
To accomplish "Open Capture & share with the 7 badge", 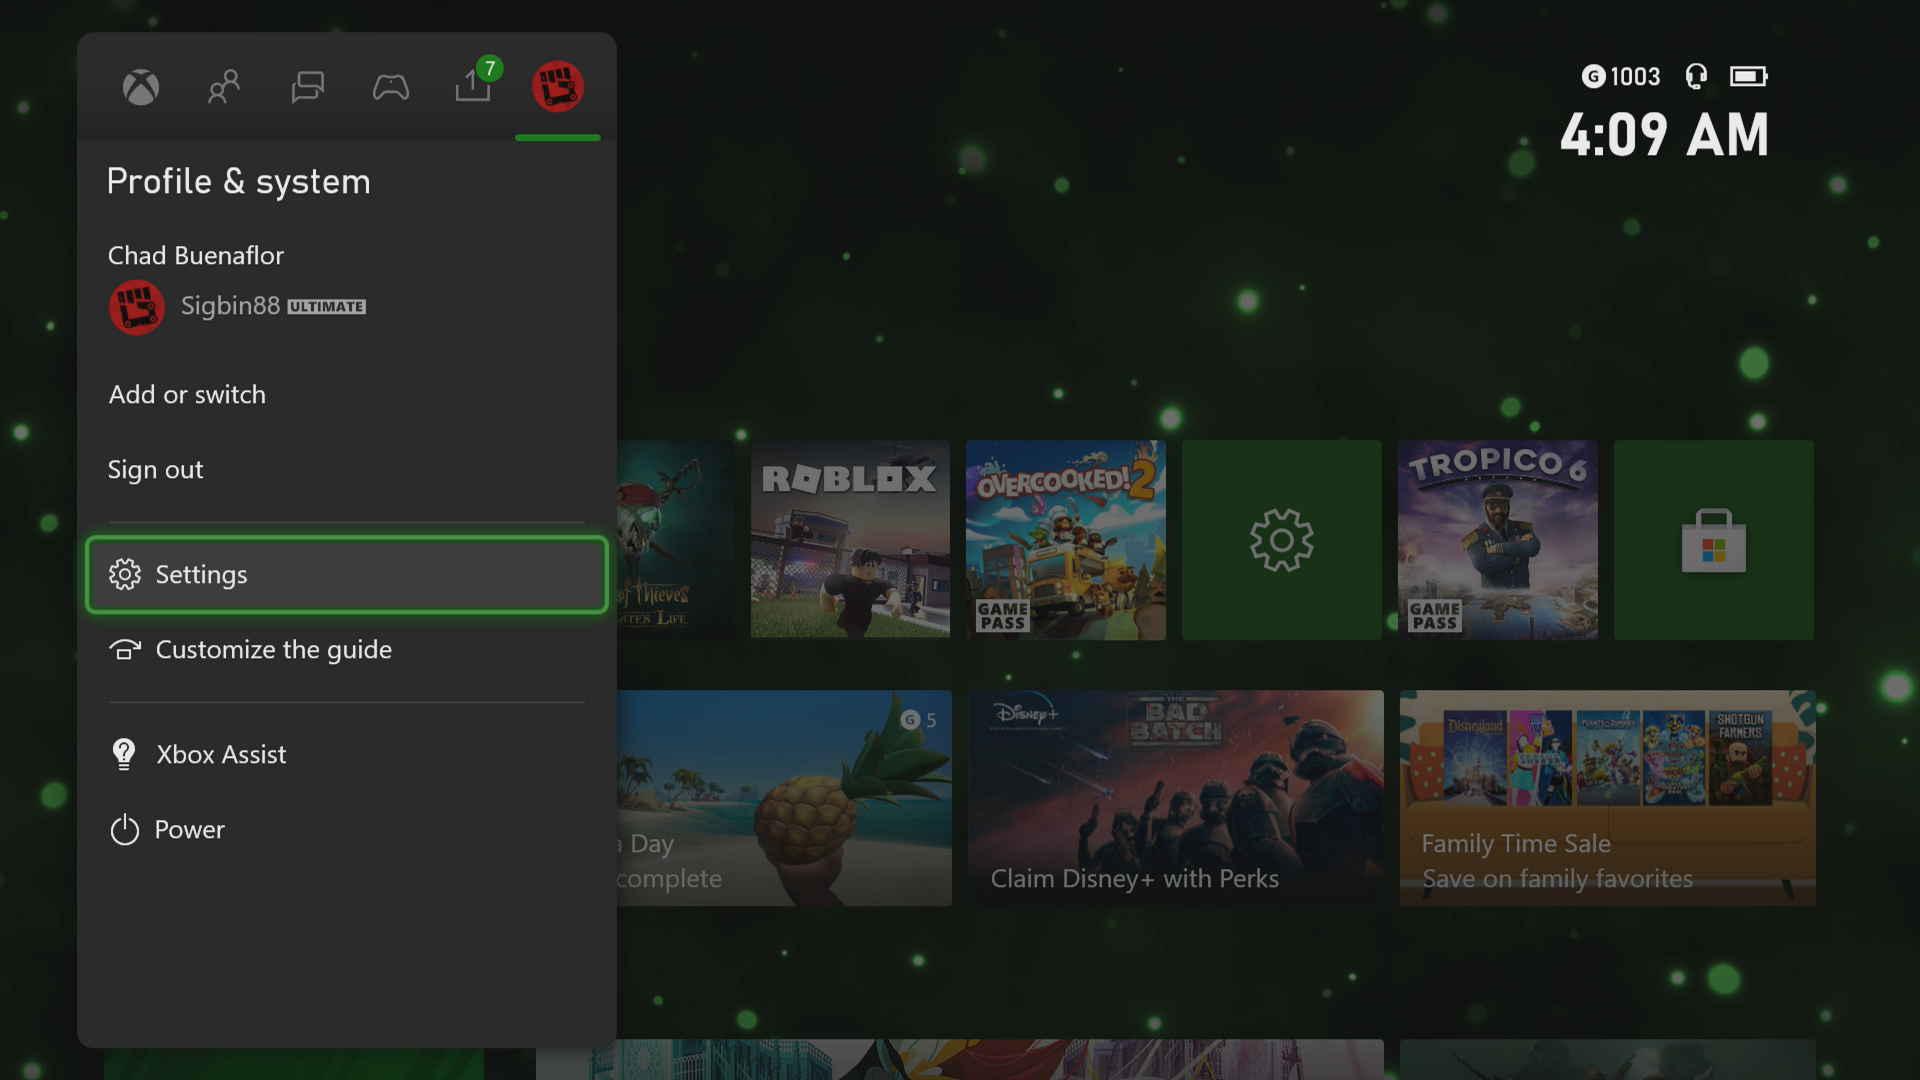I will click(x=473, y=87).
